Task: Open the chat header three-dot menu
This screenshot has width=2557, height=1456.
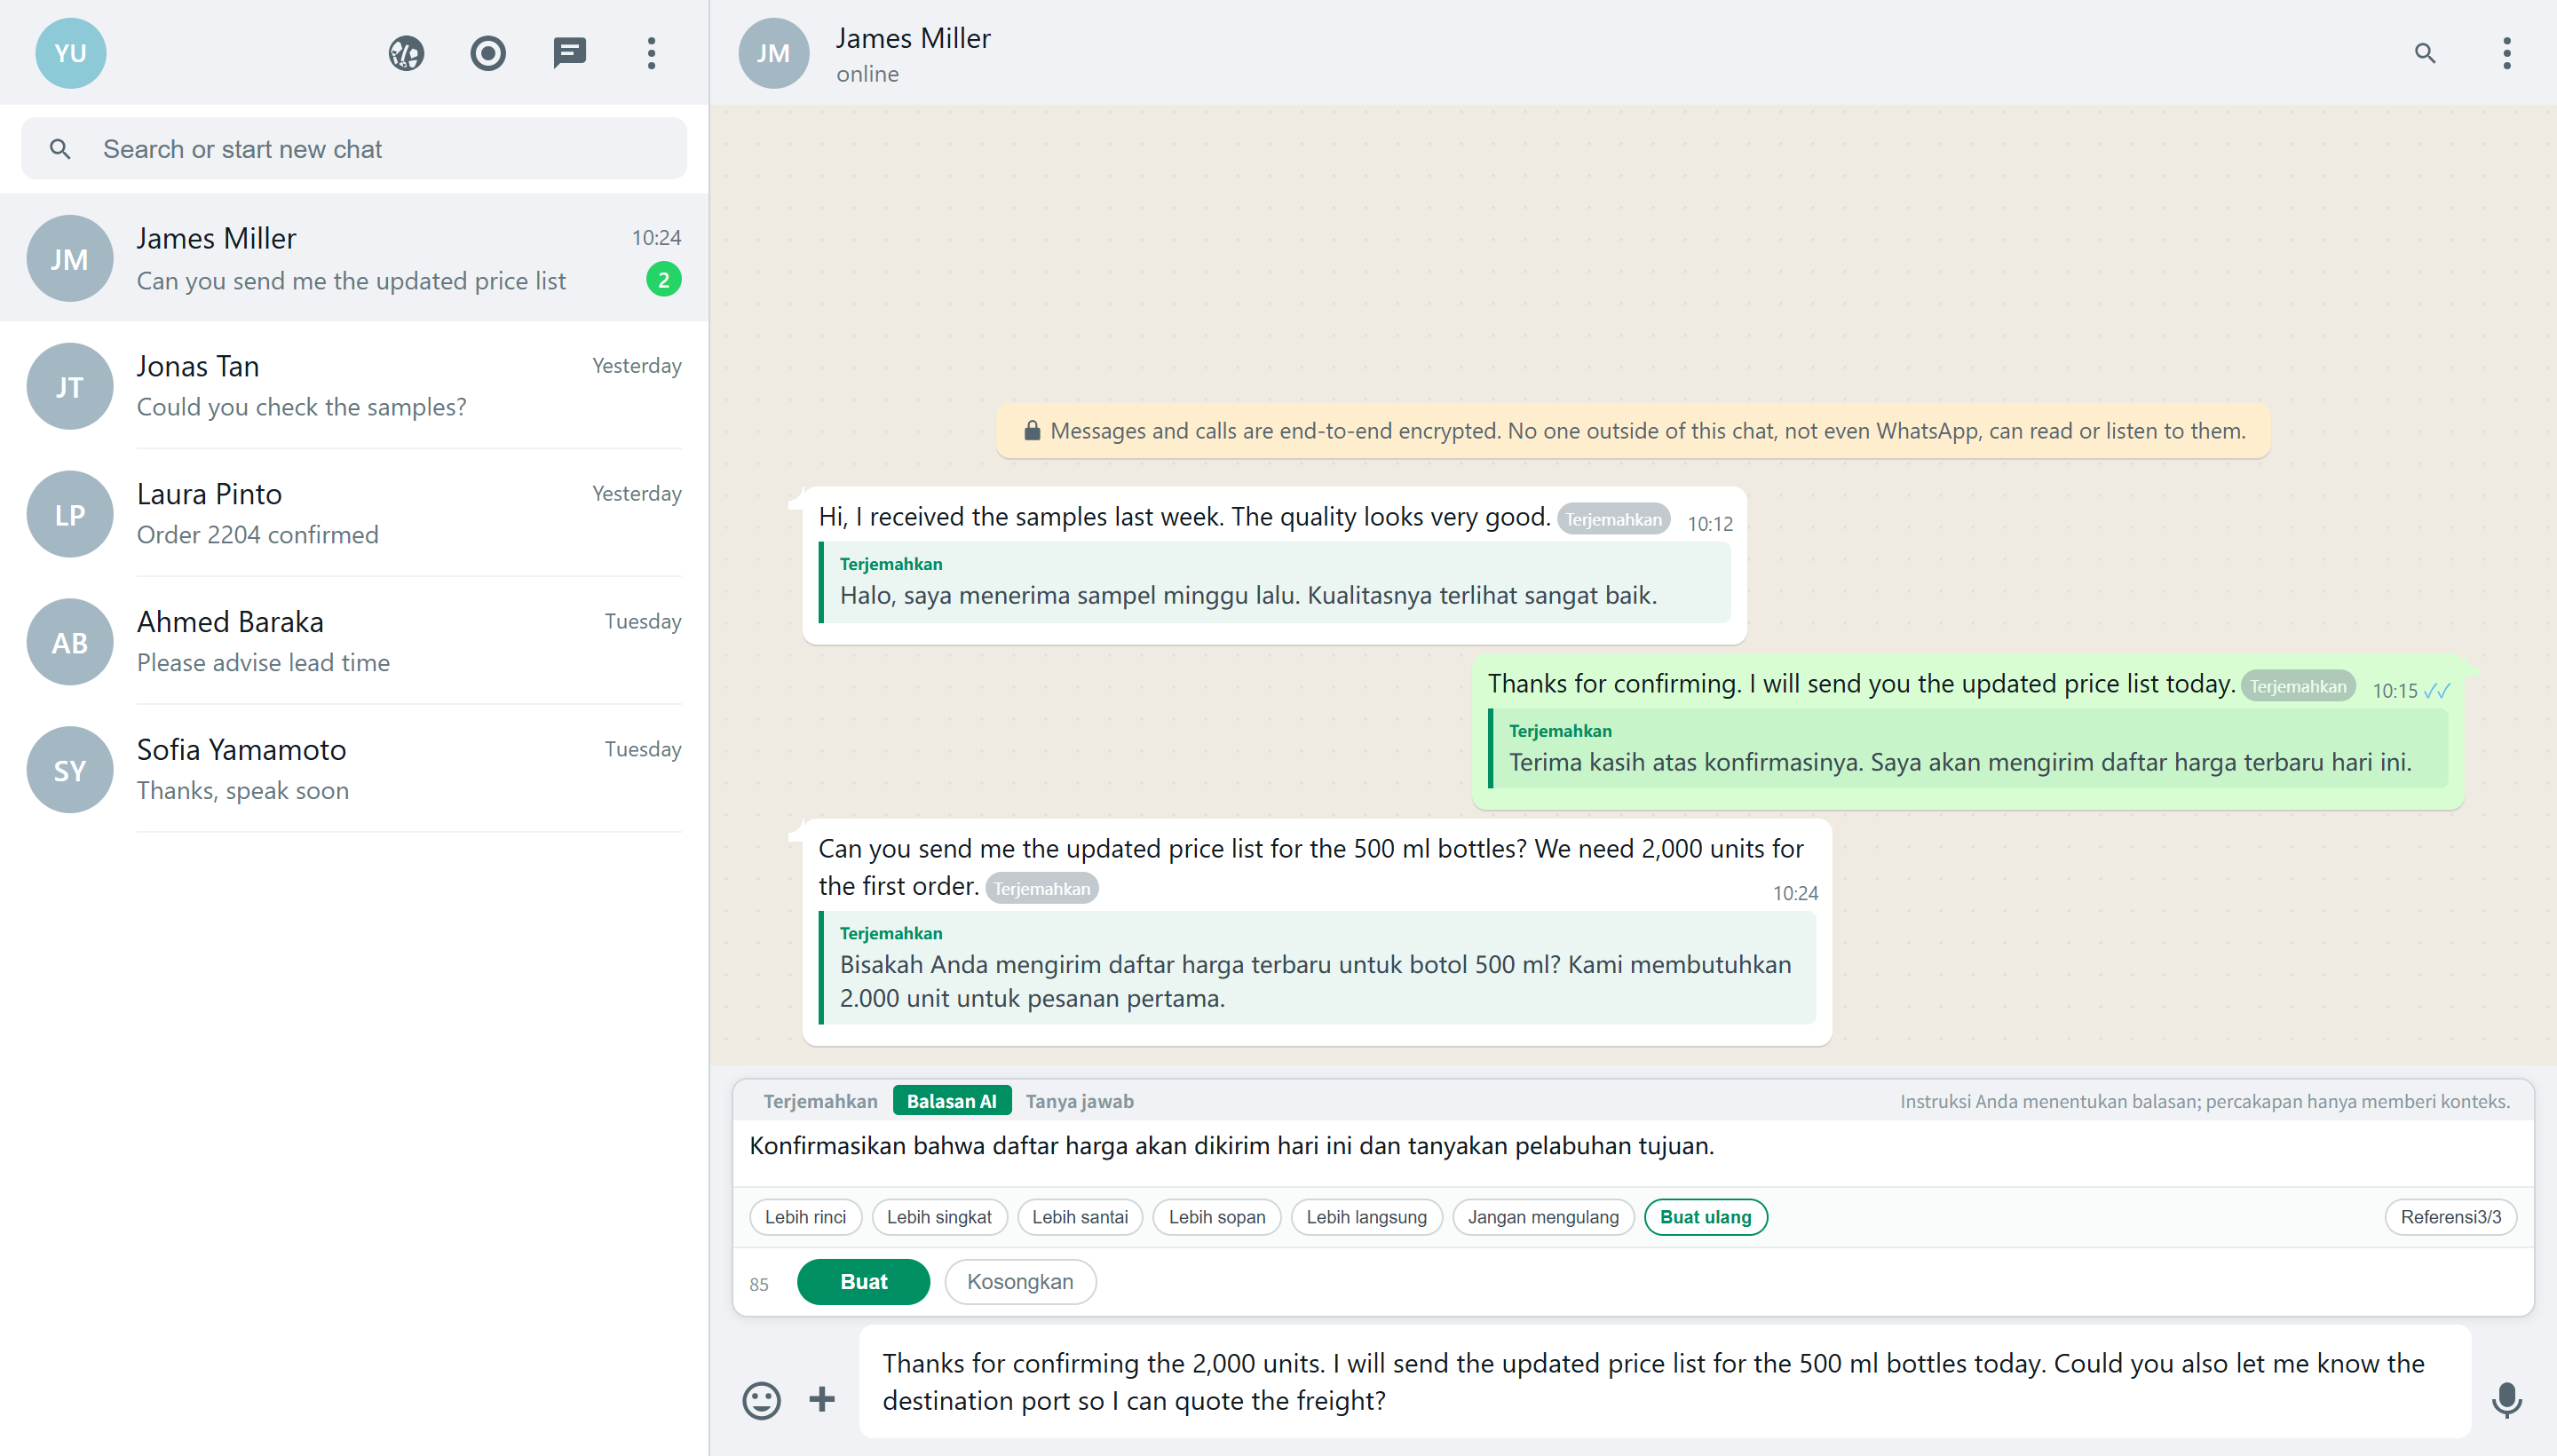Action: click(2507, 53)
